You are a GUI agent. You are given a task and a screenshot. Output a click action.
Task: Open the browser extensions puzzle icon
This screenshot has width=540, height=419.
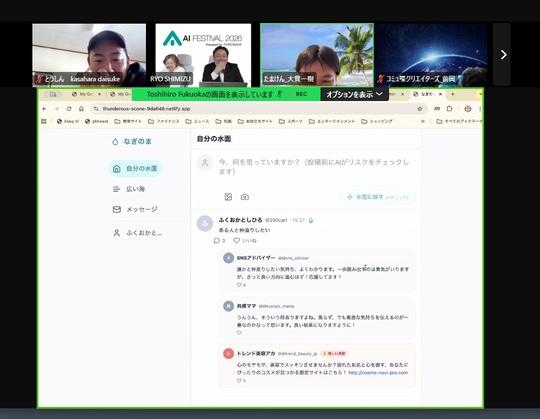pos(449,109)
